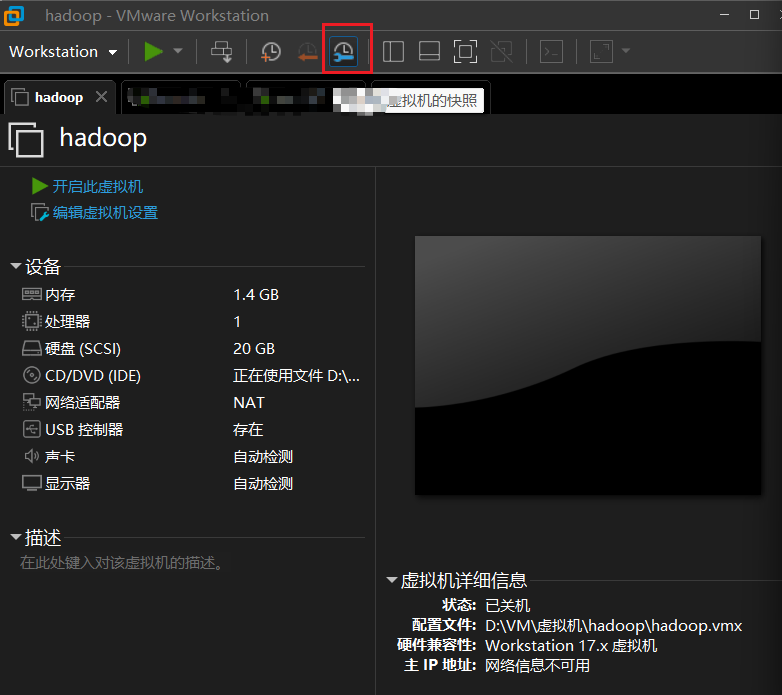Click the Workstation 17.x 虚拟机 compatibility text
Screen dimensions: 782x695
click(x=571, y=646)
